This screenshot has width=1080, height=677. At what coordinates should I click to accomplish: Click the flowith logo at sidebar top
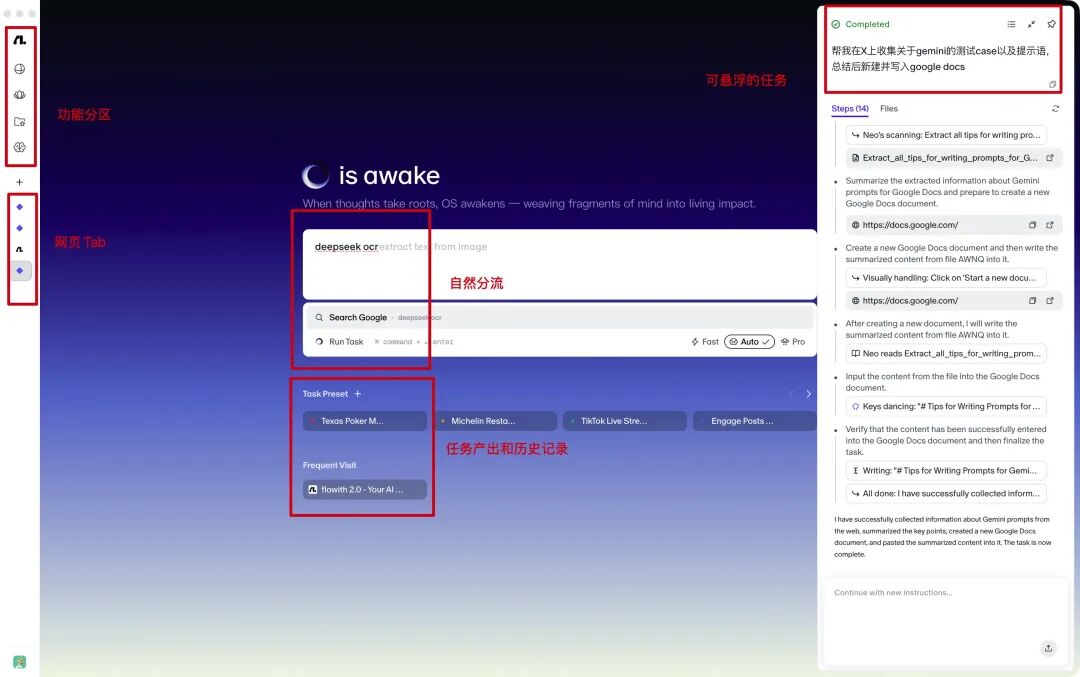point(20,41)
